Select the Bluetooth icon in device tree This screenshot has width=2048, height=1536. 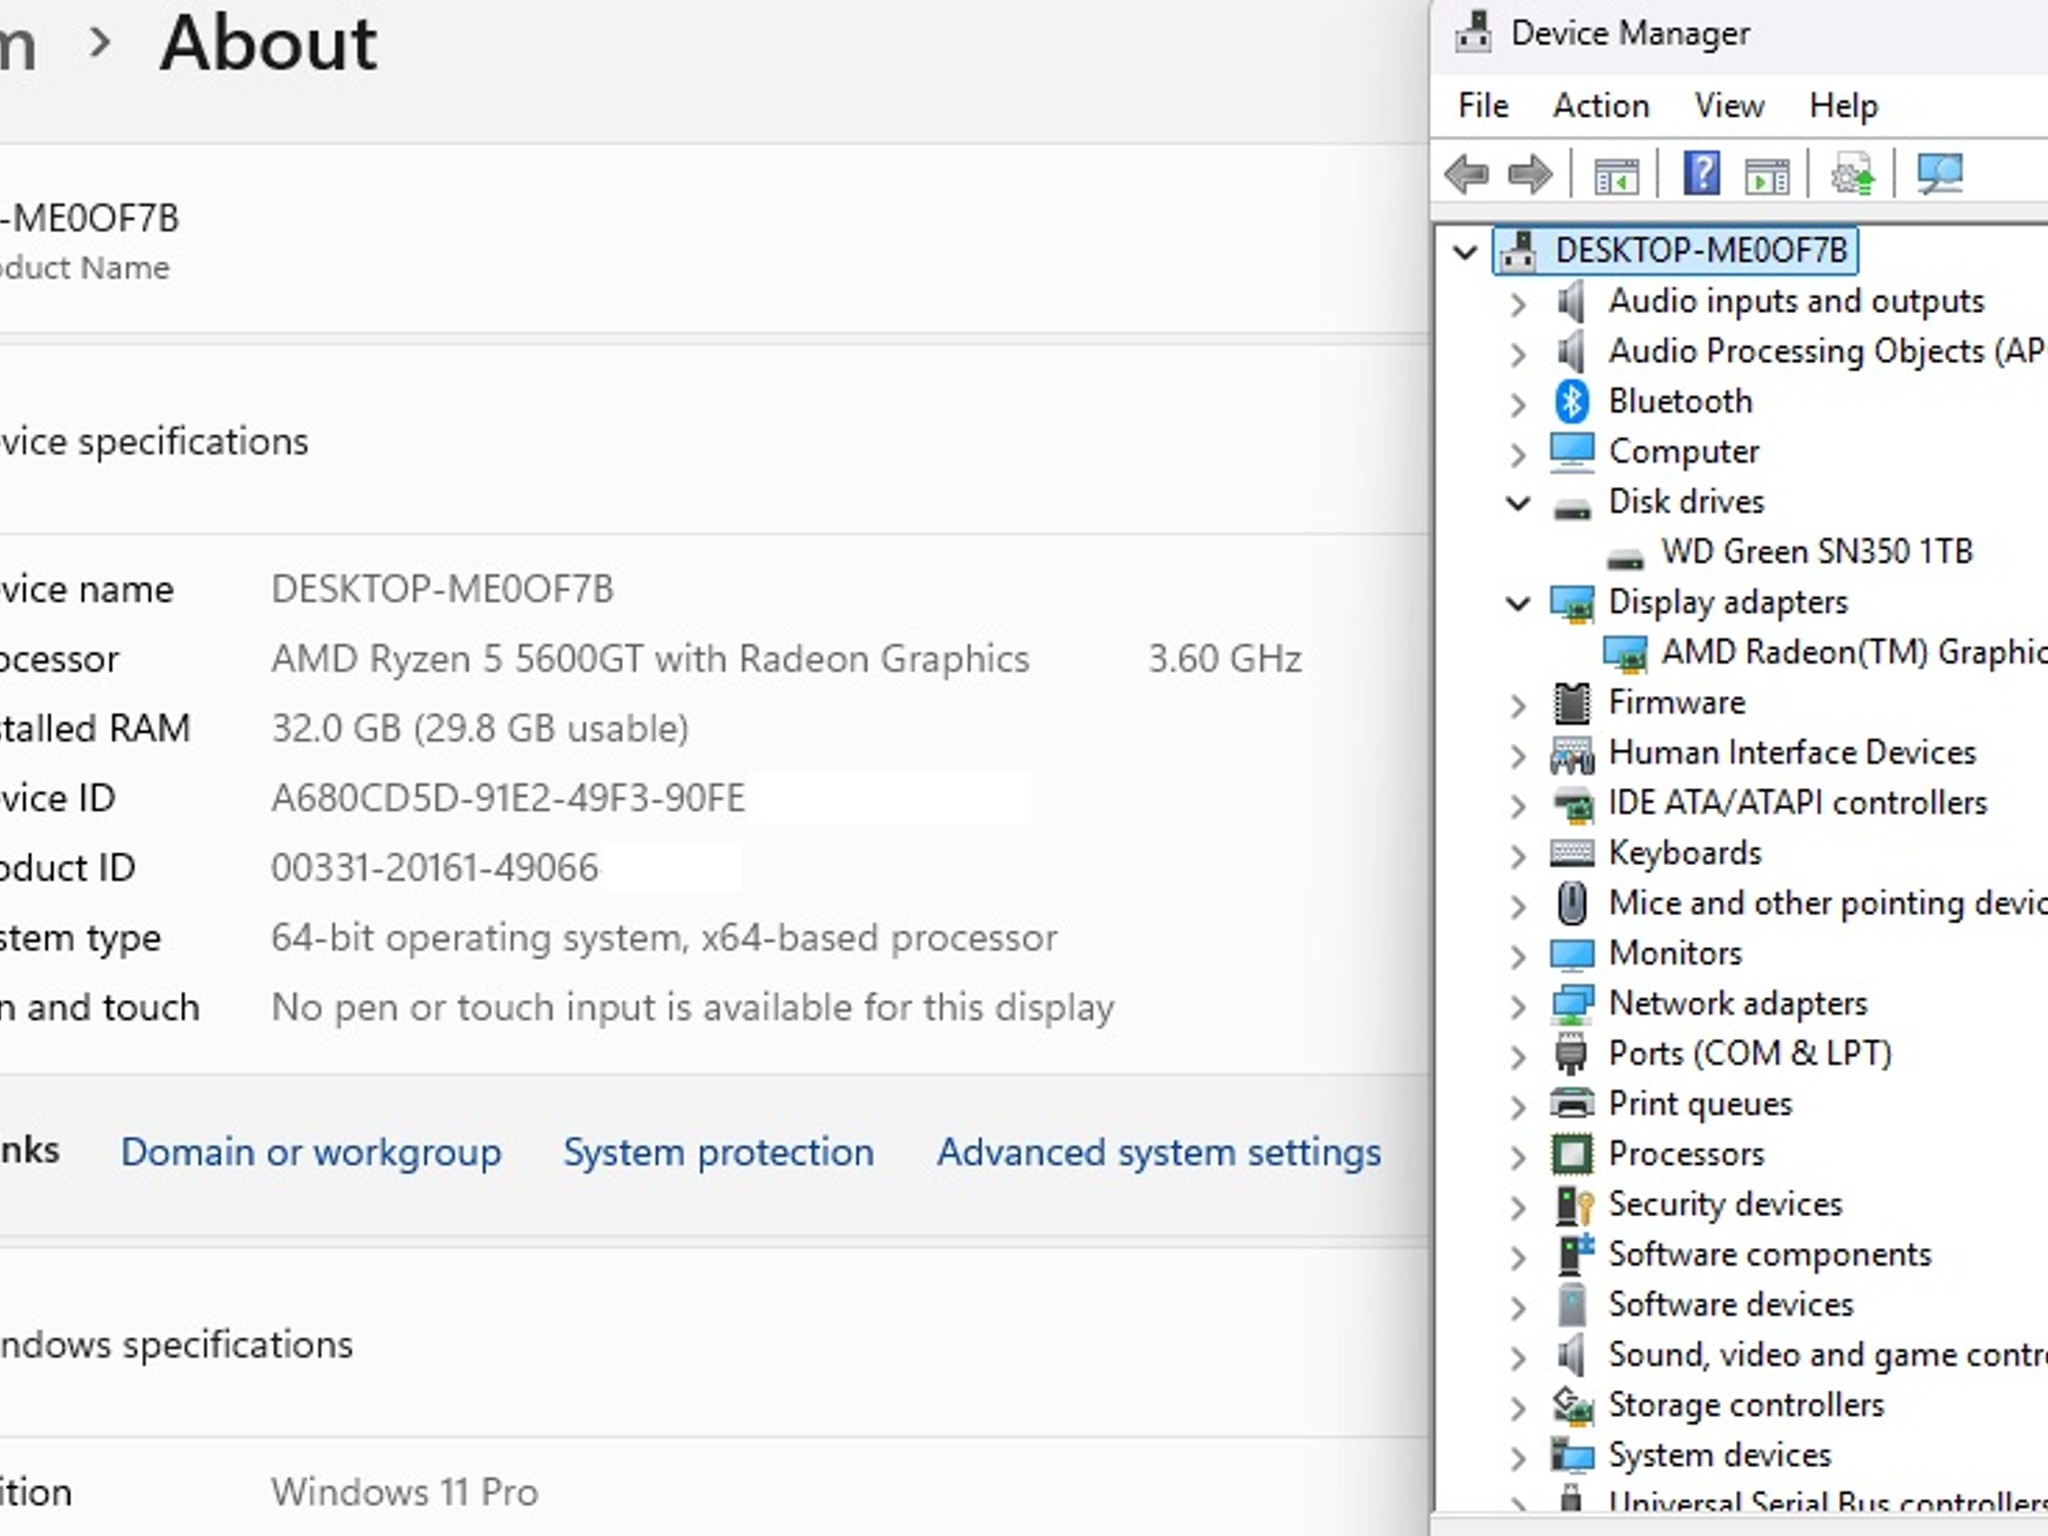1572,401
